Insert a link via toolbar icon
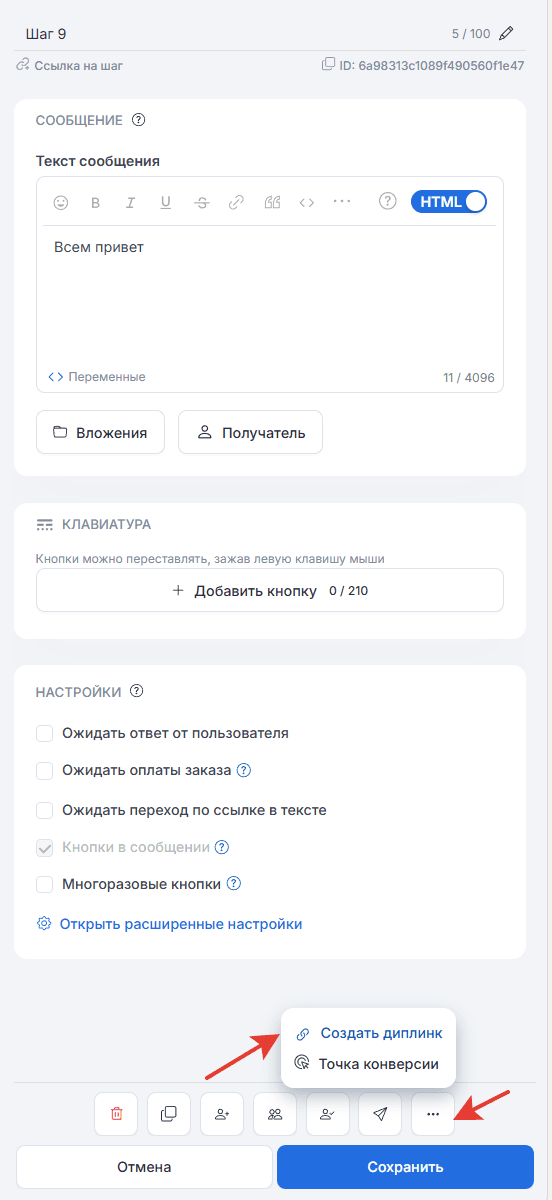Screen dimensions: 552x1200 coord(236,202)
